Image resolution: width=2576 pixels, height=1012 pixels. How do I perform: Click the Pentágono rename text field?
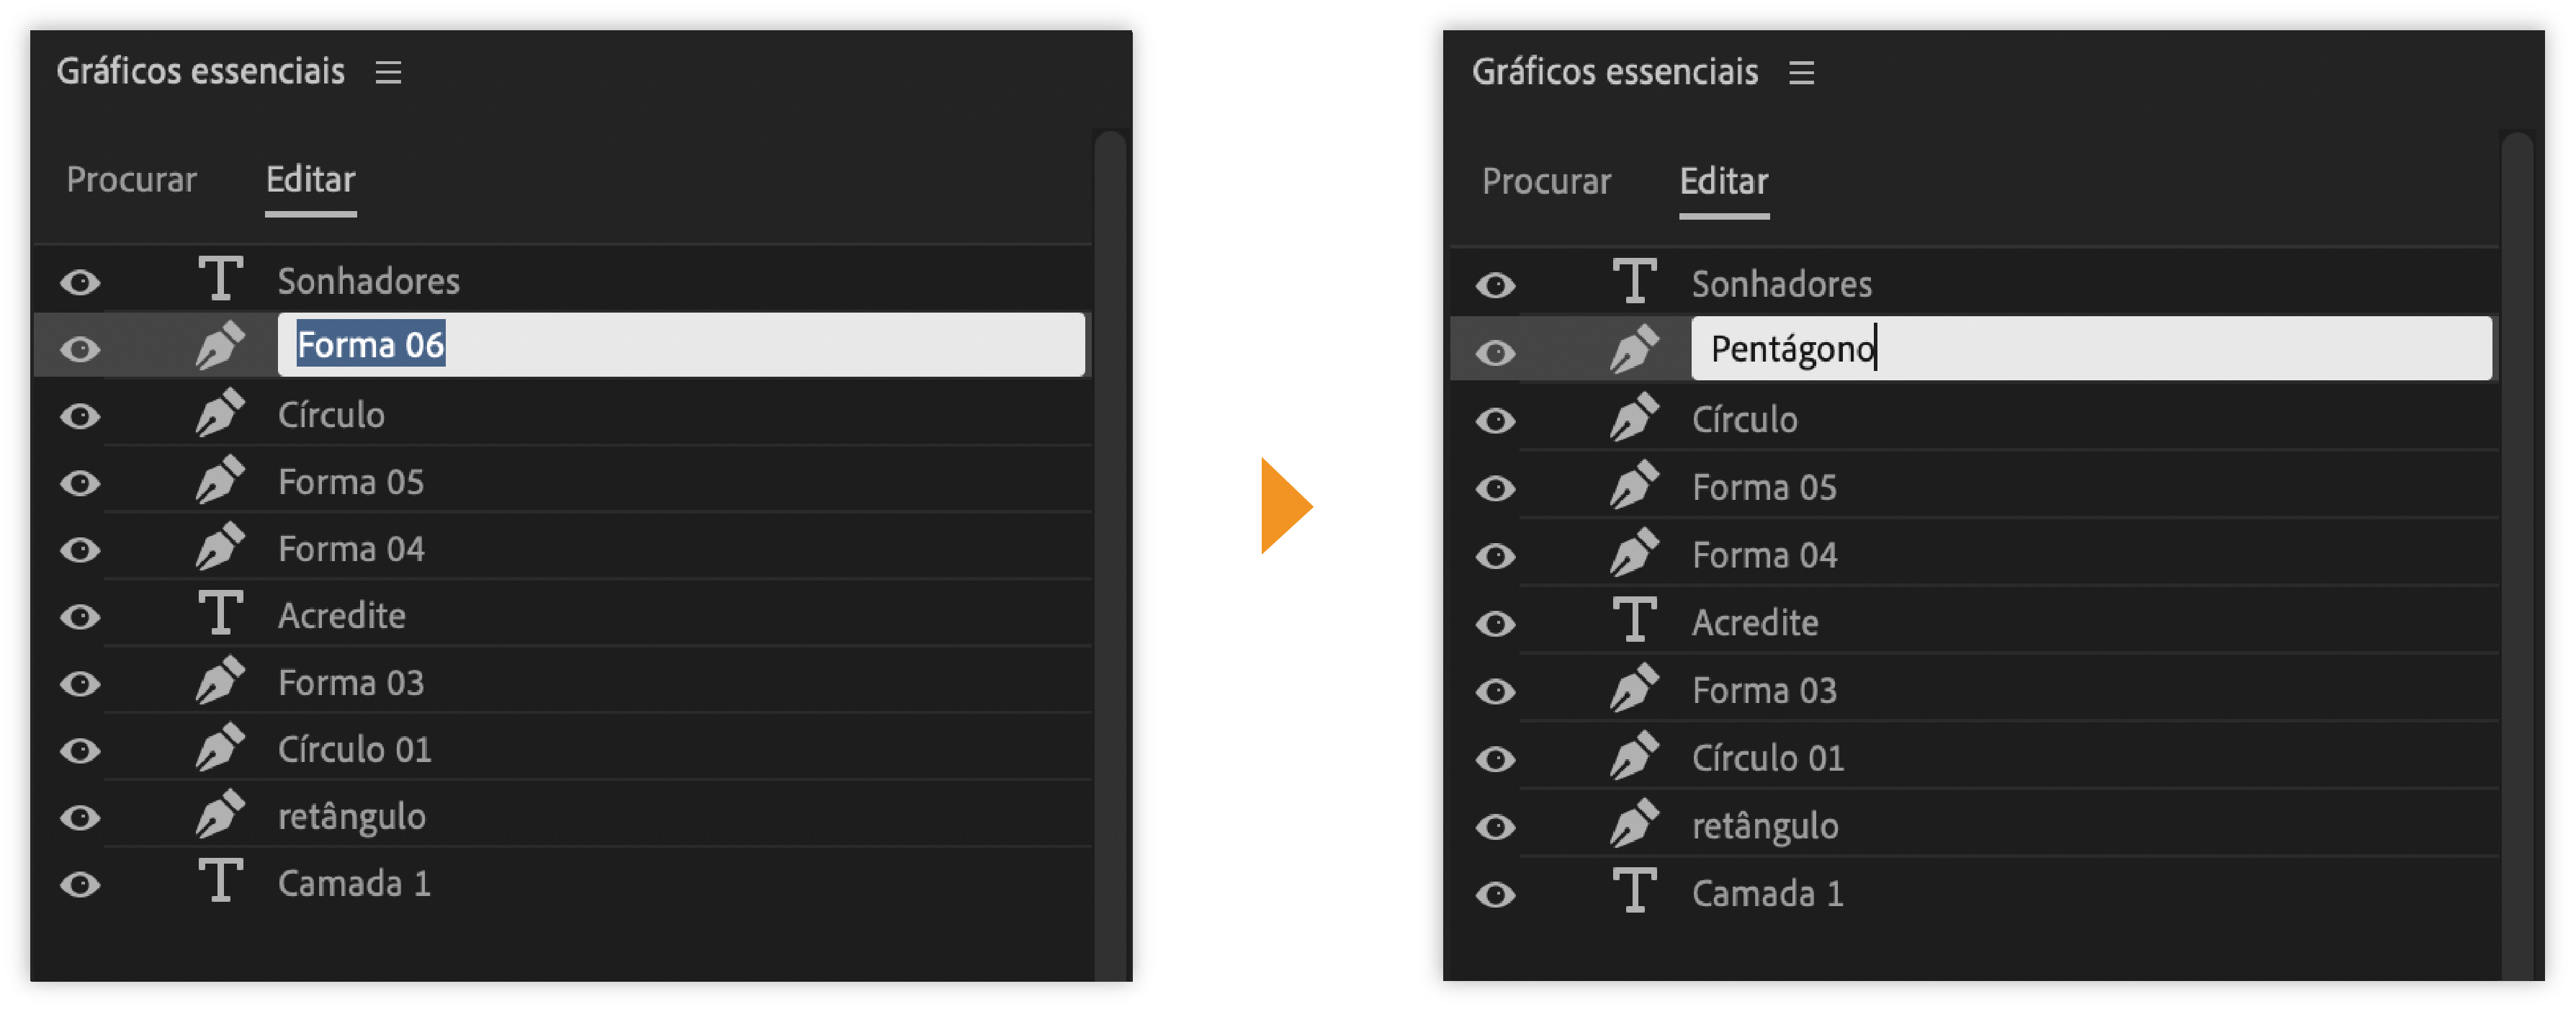point(2090,349)
